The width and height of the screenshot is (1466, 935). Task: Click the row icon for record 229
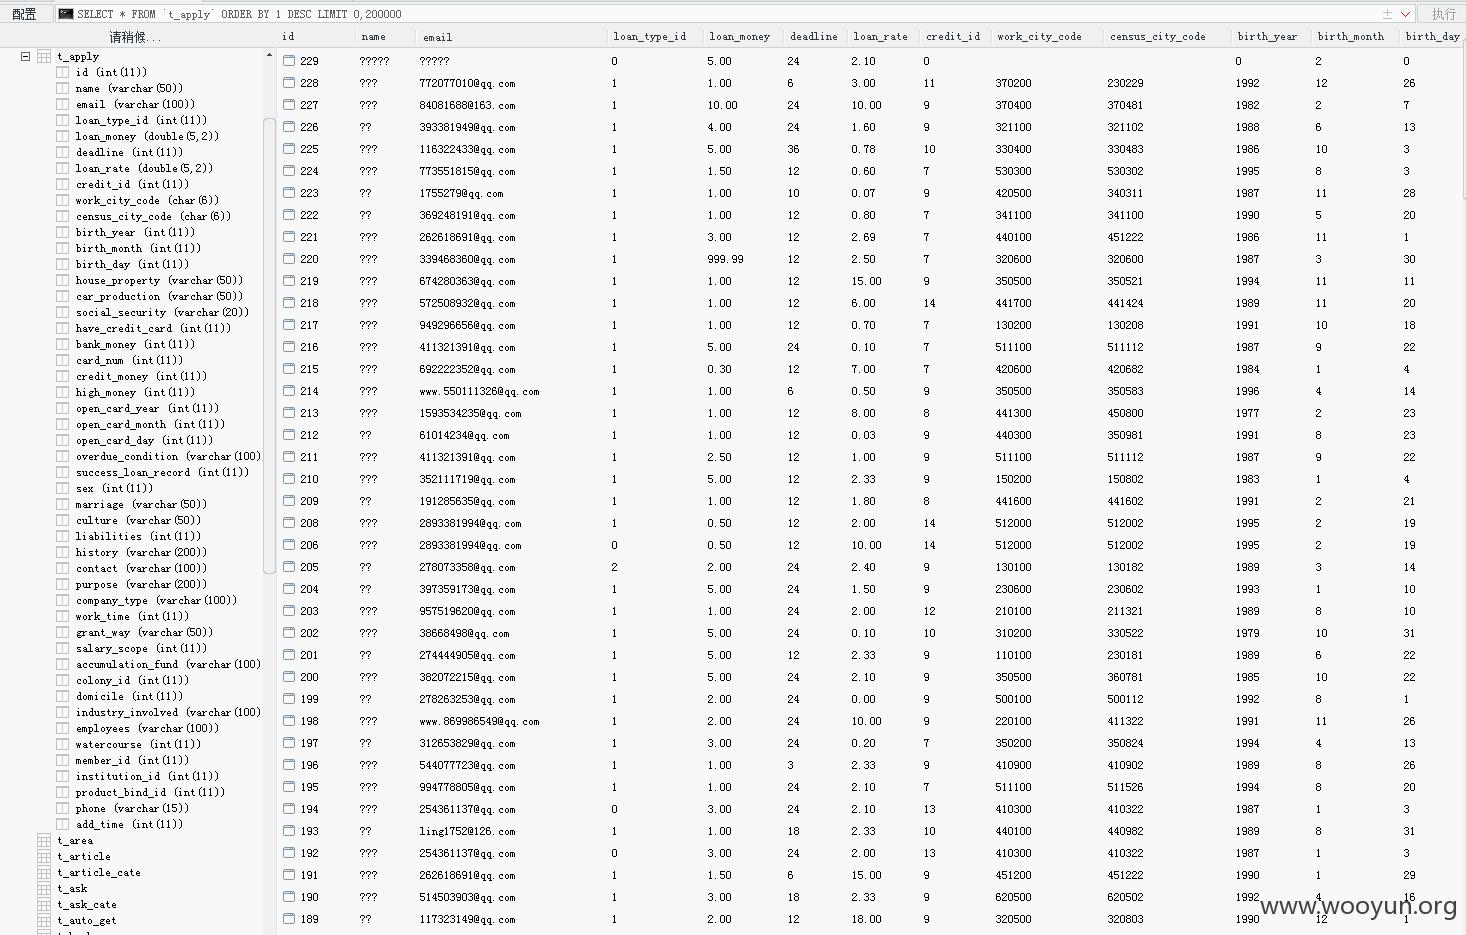tap(289, 61)
